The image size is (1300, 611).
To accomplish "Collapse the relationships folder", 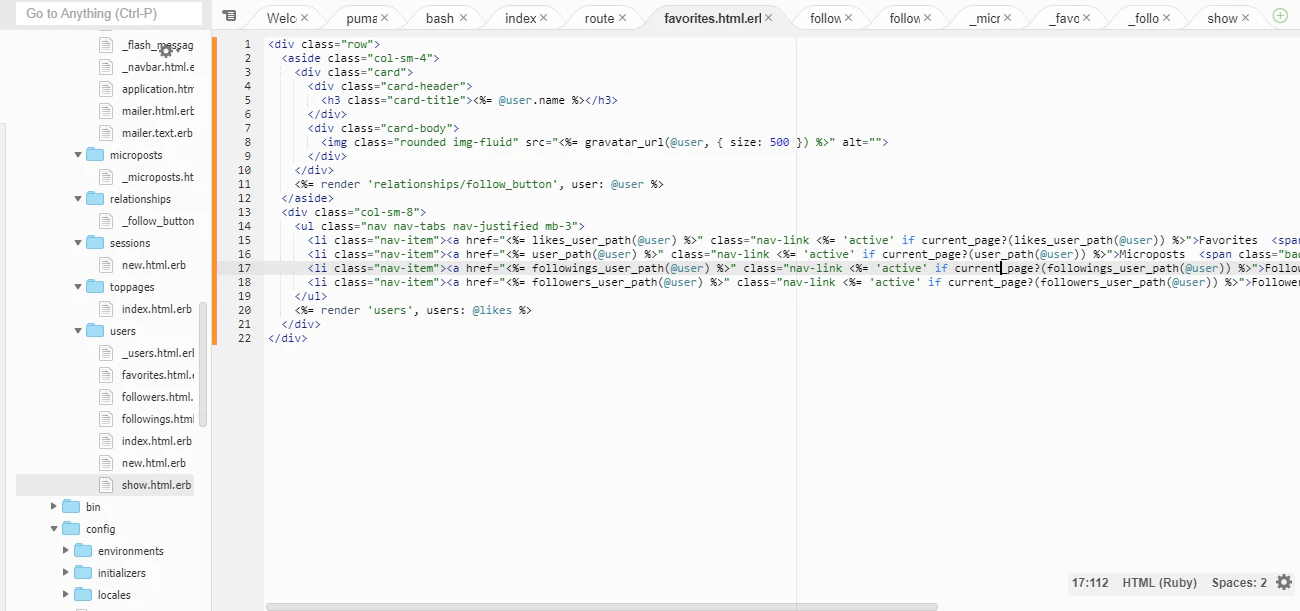I will coord(77,198).
